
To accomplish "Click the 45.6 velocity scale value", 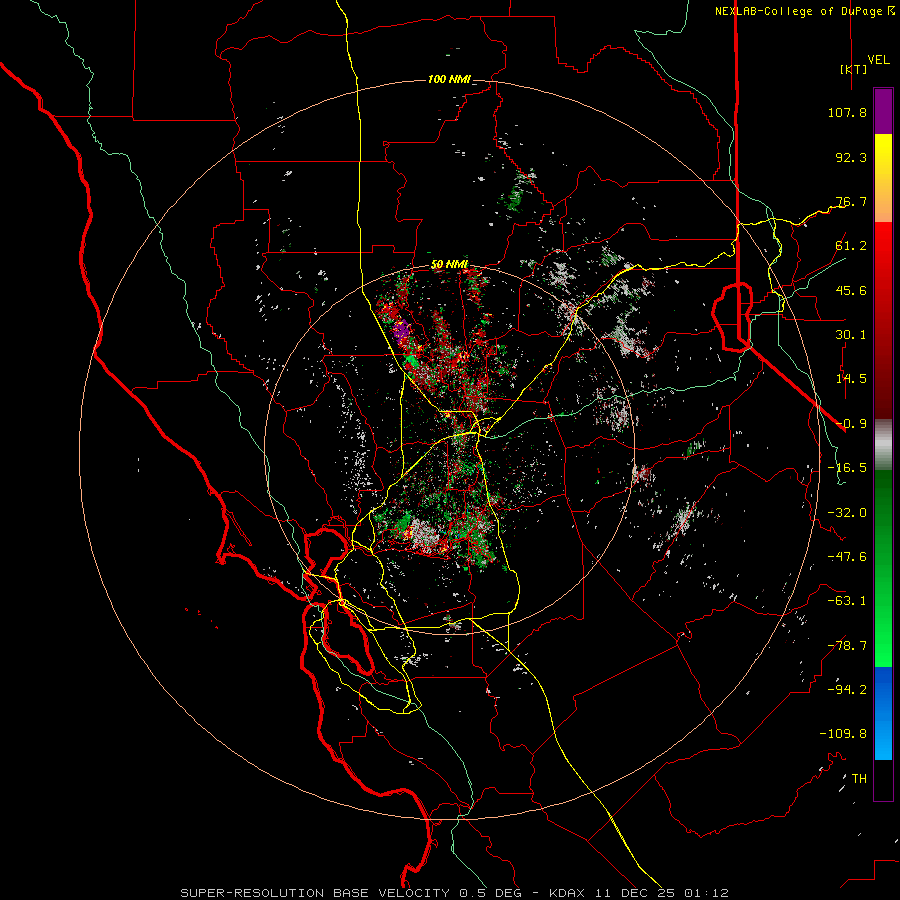I will point(851,290).
